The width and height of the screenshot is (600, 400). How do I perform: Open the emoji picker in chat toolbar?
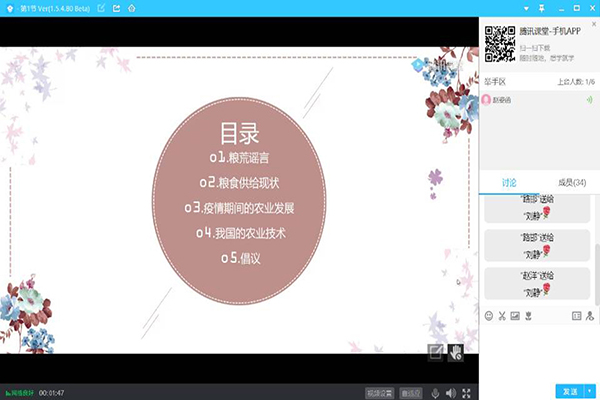point(489,316)
